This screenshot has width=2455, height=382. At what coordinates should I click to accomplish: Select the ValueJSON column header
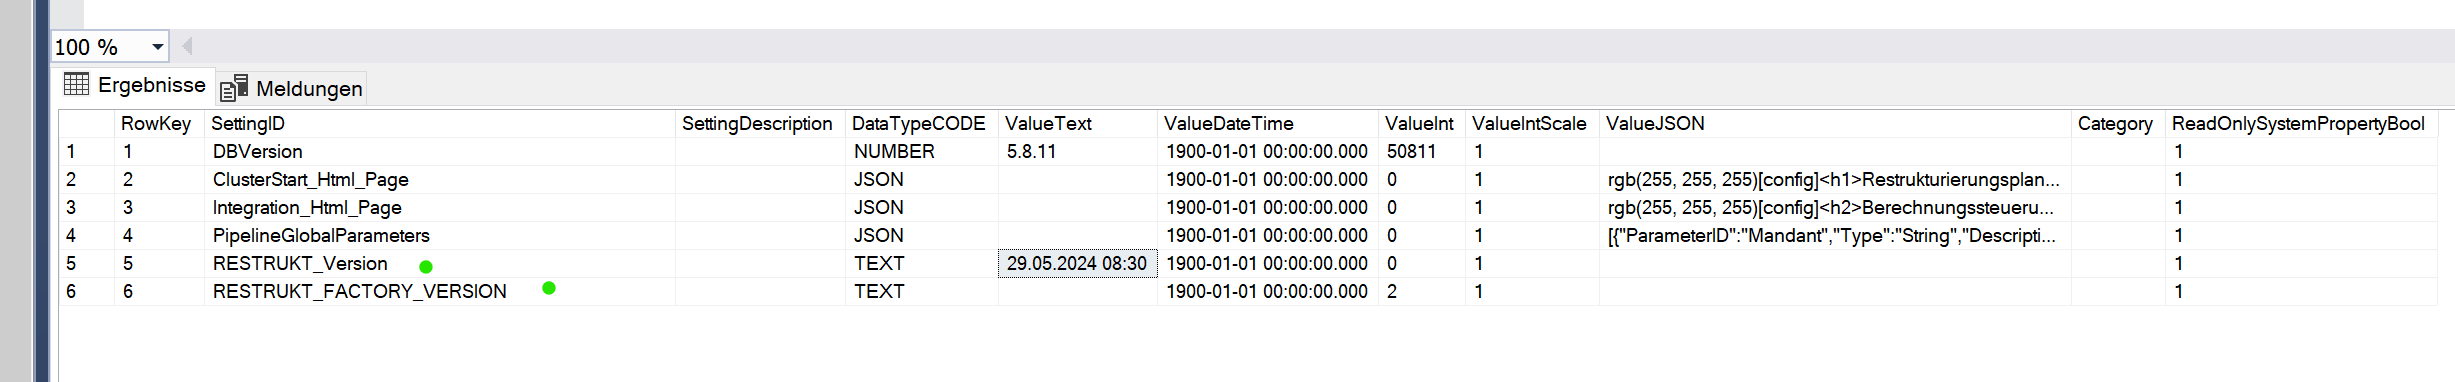click(x=1835, y=123)
